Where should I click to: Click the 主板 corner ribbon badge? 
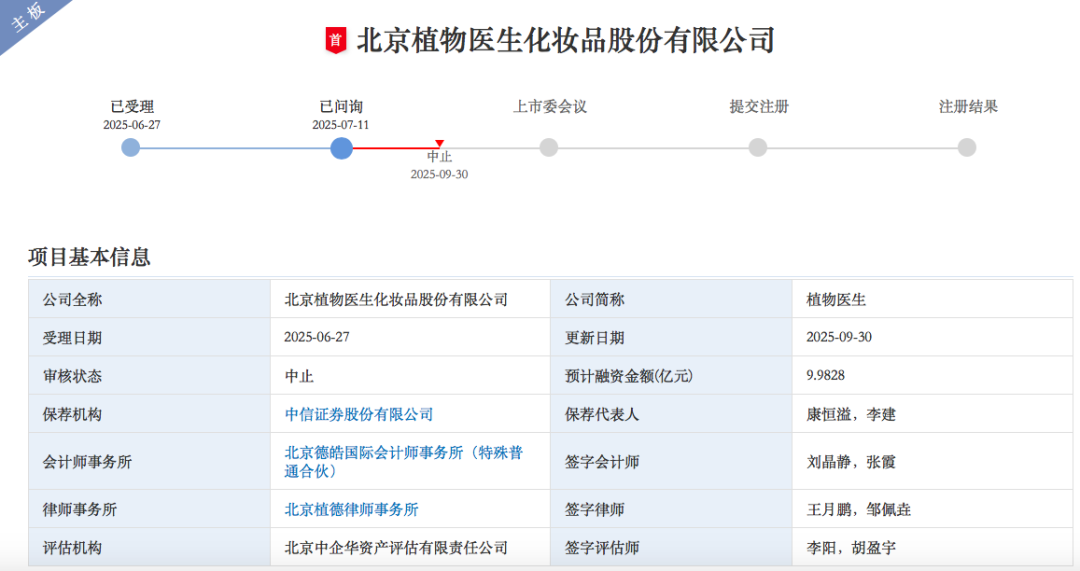[28, 20]
